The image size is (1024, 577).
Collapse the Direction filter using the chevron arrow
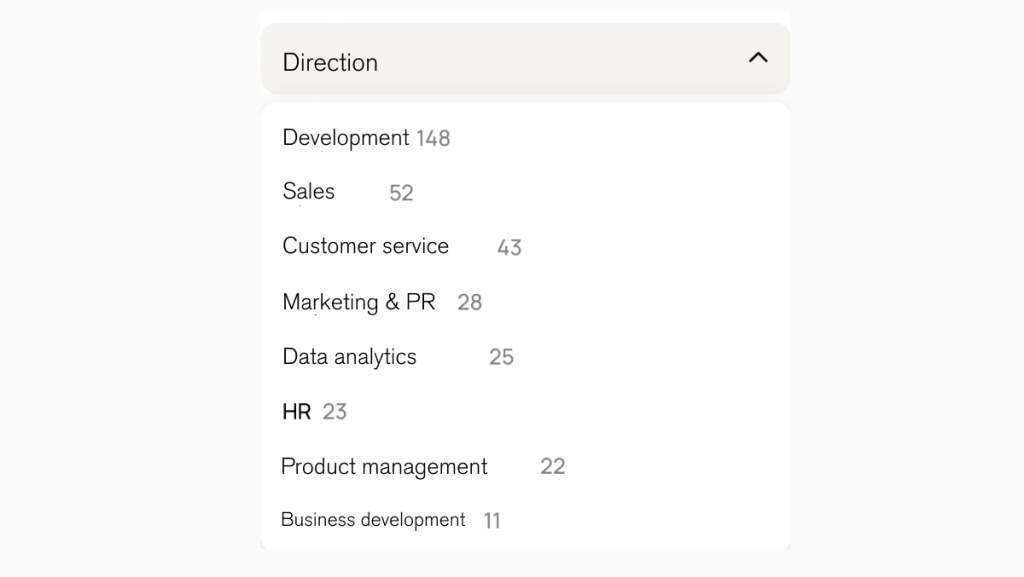tap(758, 58)
